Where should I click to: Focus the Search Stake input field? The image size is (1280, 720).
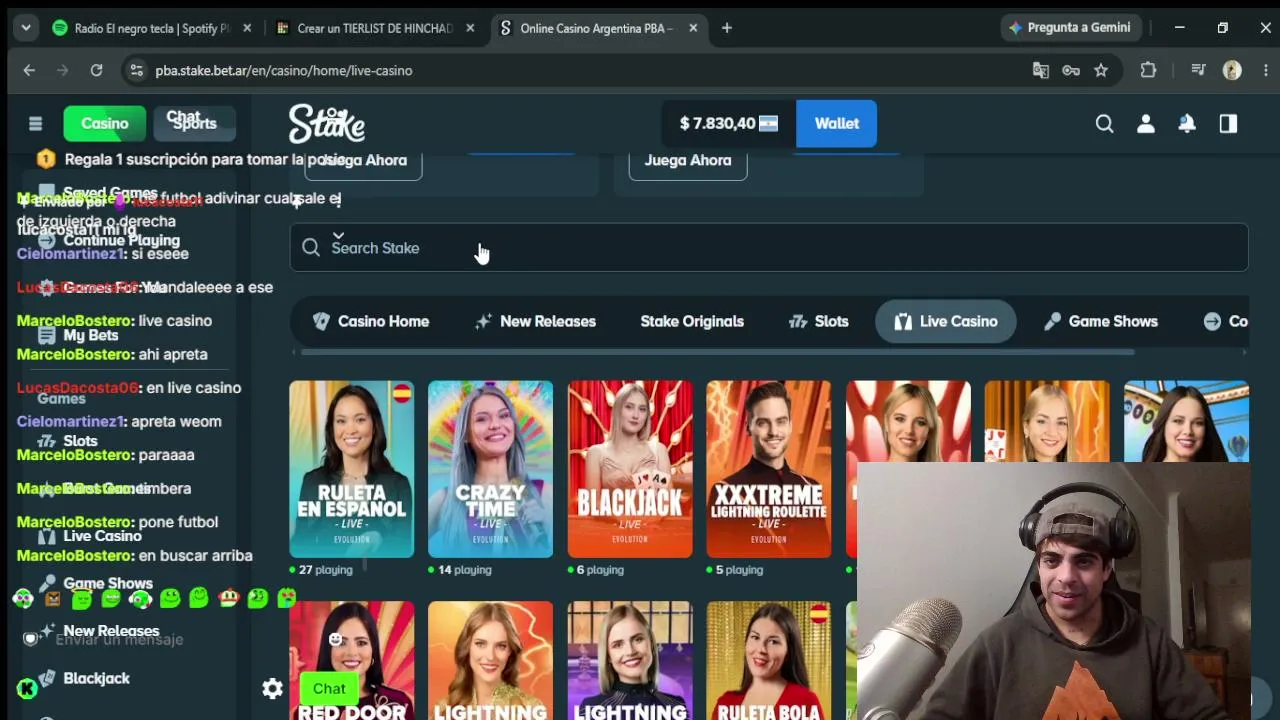pyautogui.click(x=769, y=248)
